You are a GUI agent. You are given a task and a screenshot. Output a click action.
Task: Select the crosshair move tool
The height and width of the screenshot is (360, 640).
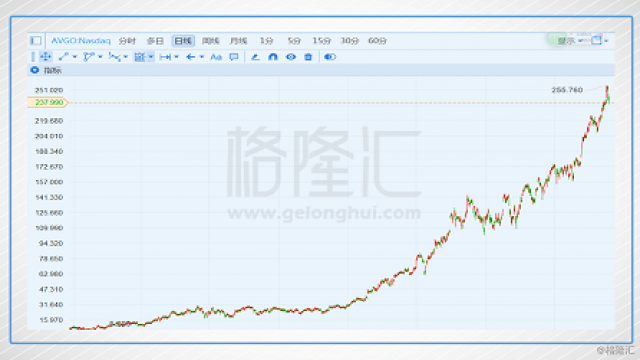click(45, 57)
